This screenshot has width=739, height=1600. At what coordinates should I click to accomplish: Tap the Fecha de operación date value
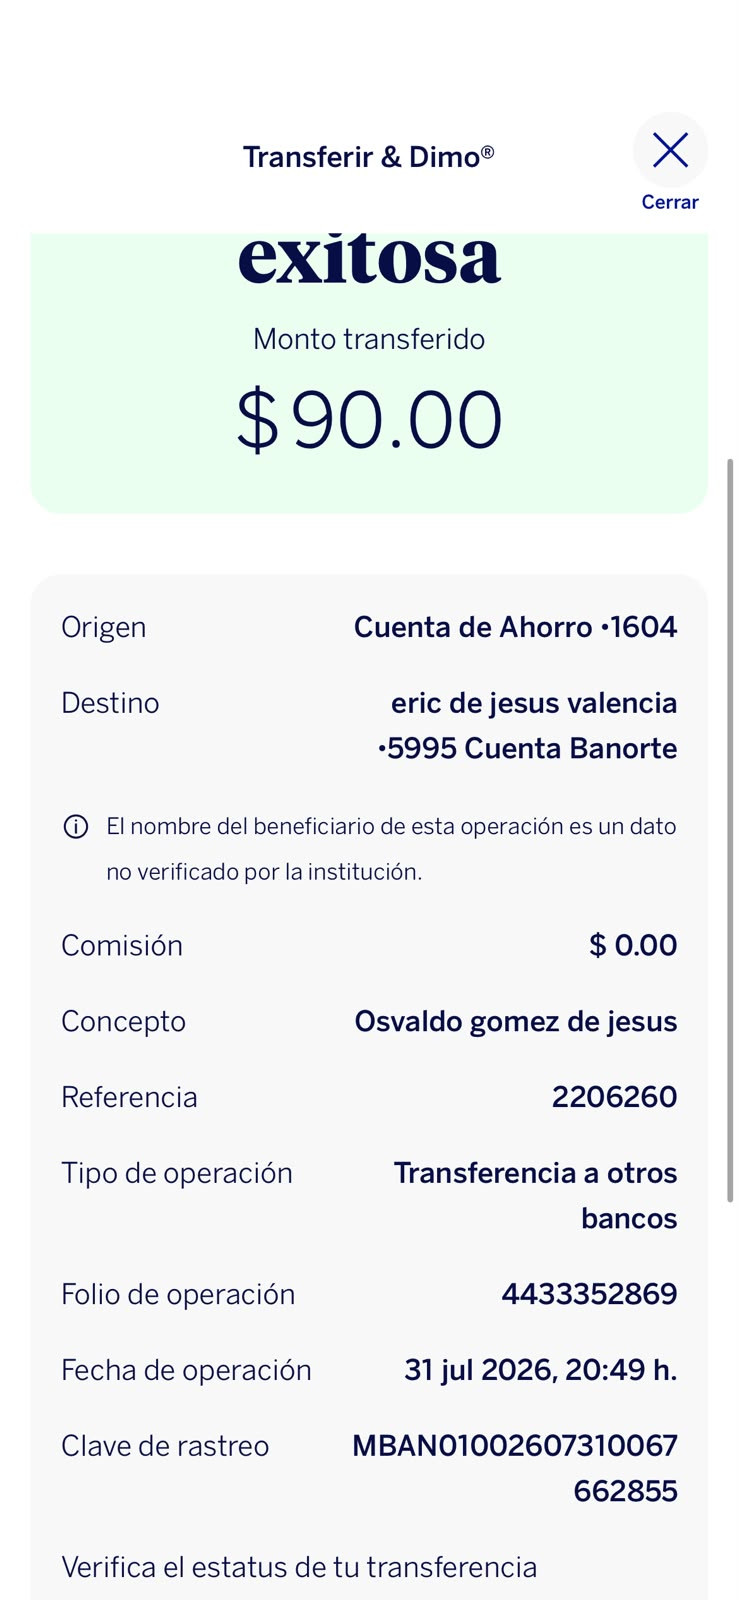(x=540, y=1370)
